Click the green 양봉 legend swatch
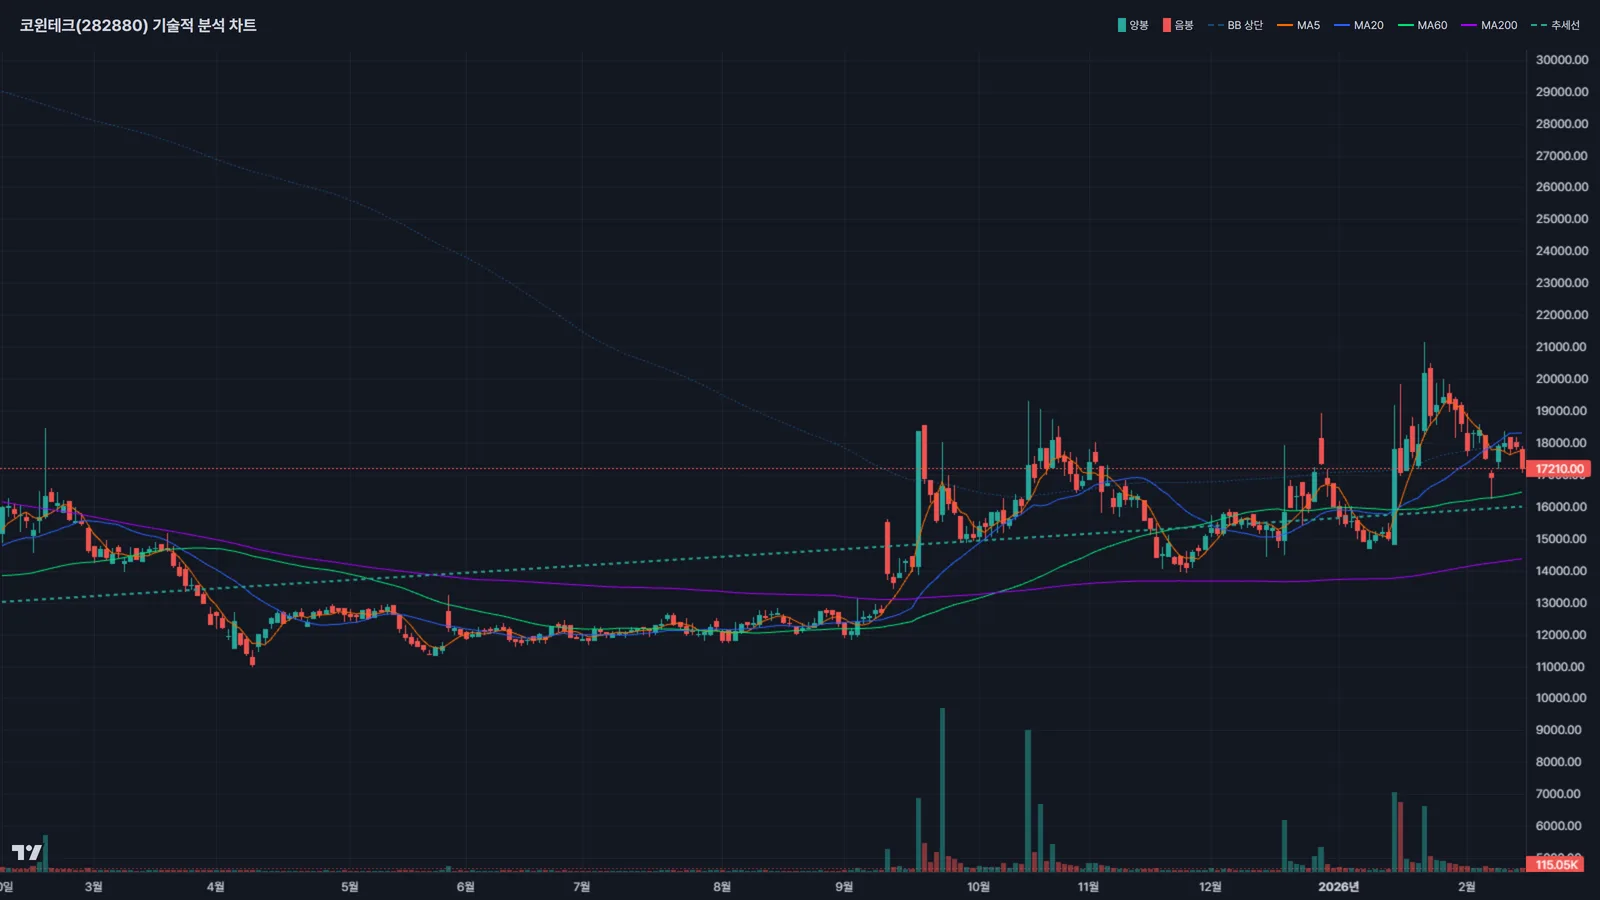The height and width of the screenshot is (900, 1600). [x=1122, y=25]
